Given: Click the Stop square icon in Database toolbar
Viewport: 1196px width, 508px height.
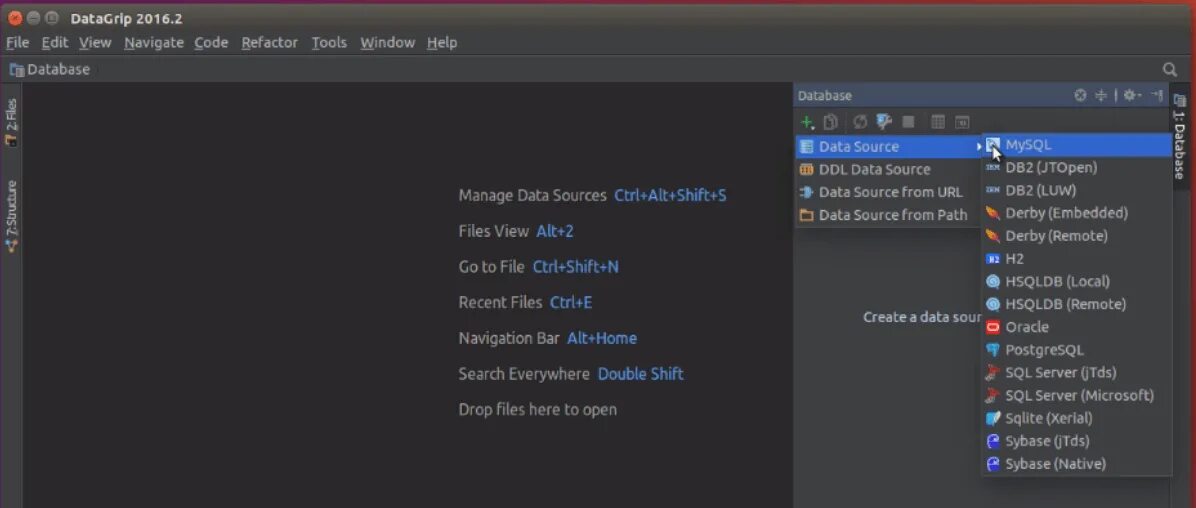Looking at the screenshot, I should click(x=908, y=122).
